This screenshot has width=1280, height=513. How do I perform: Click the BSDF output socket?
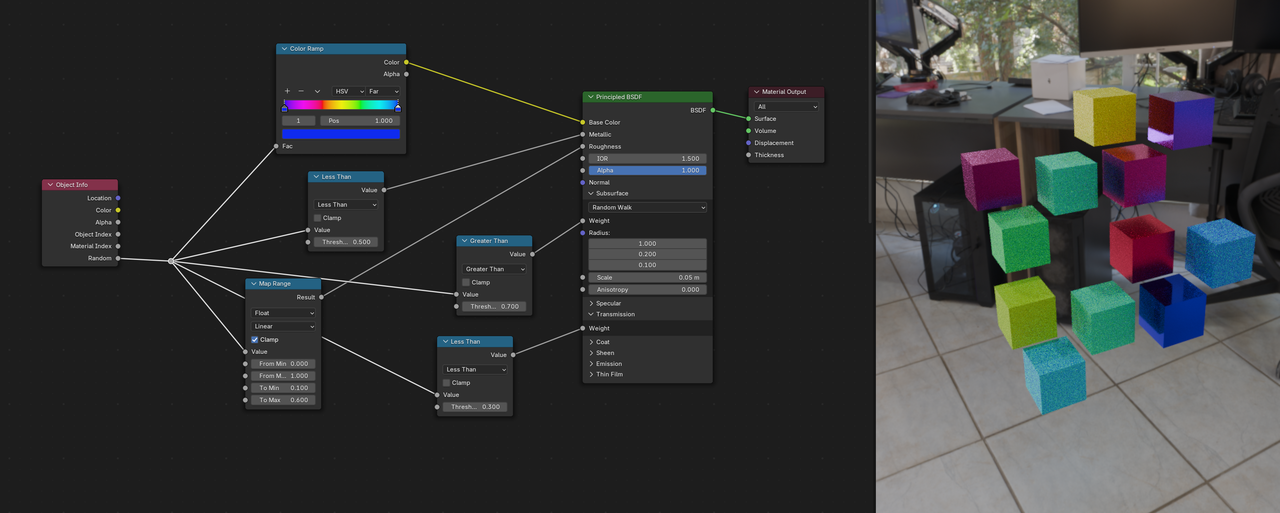coord(713,110)
